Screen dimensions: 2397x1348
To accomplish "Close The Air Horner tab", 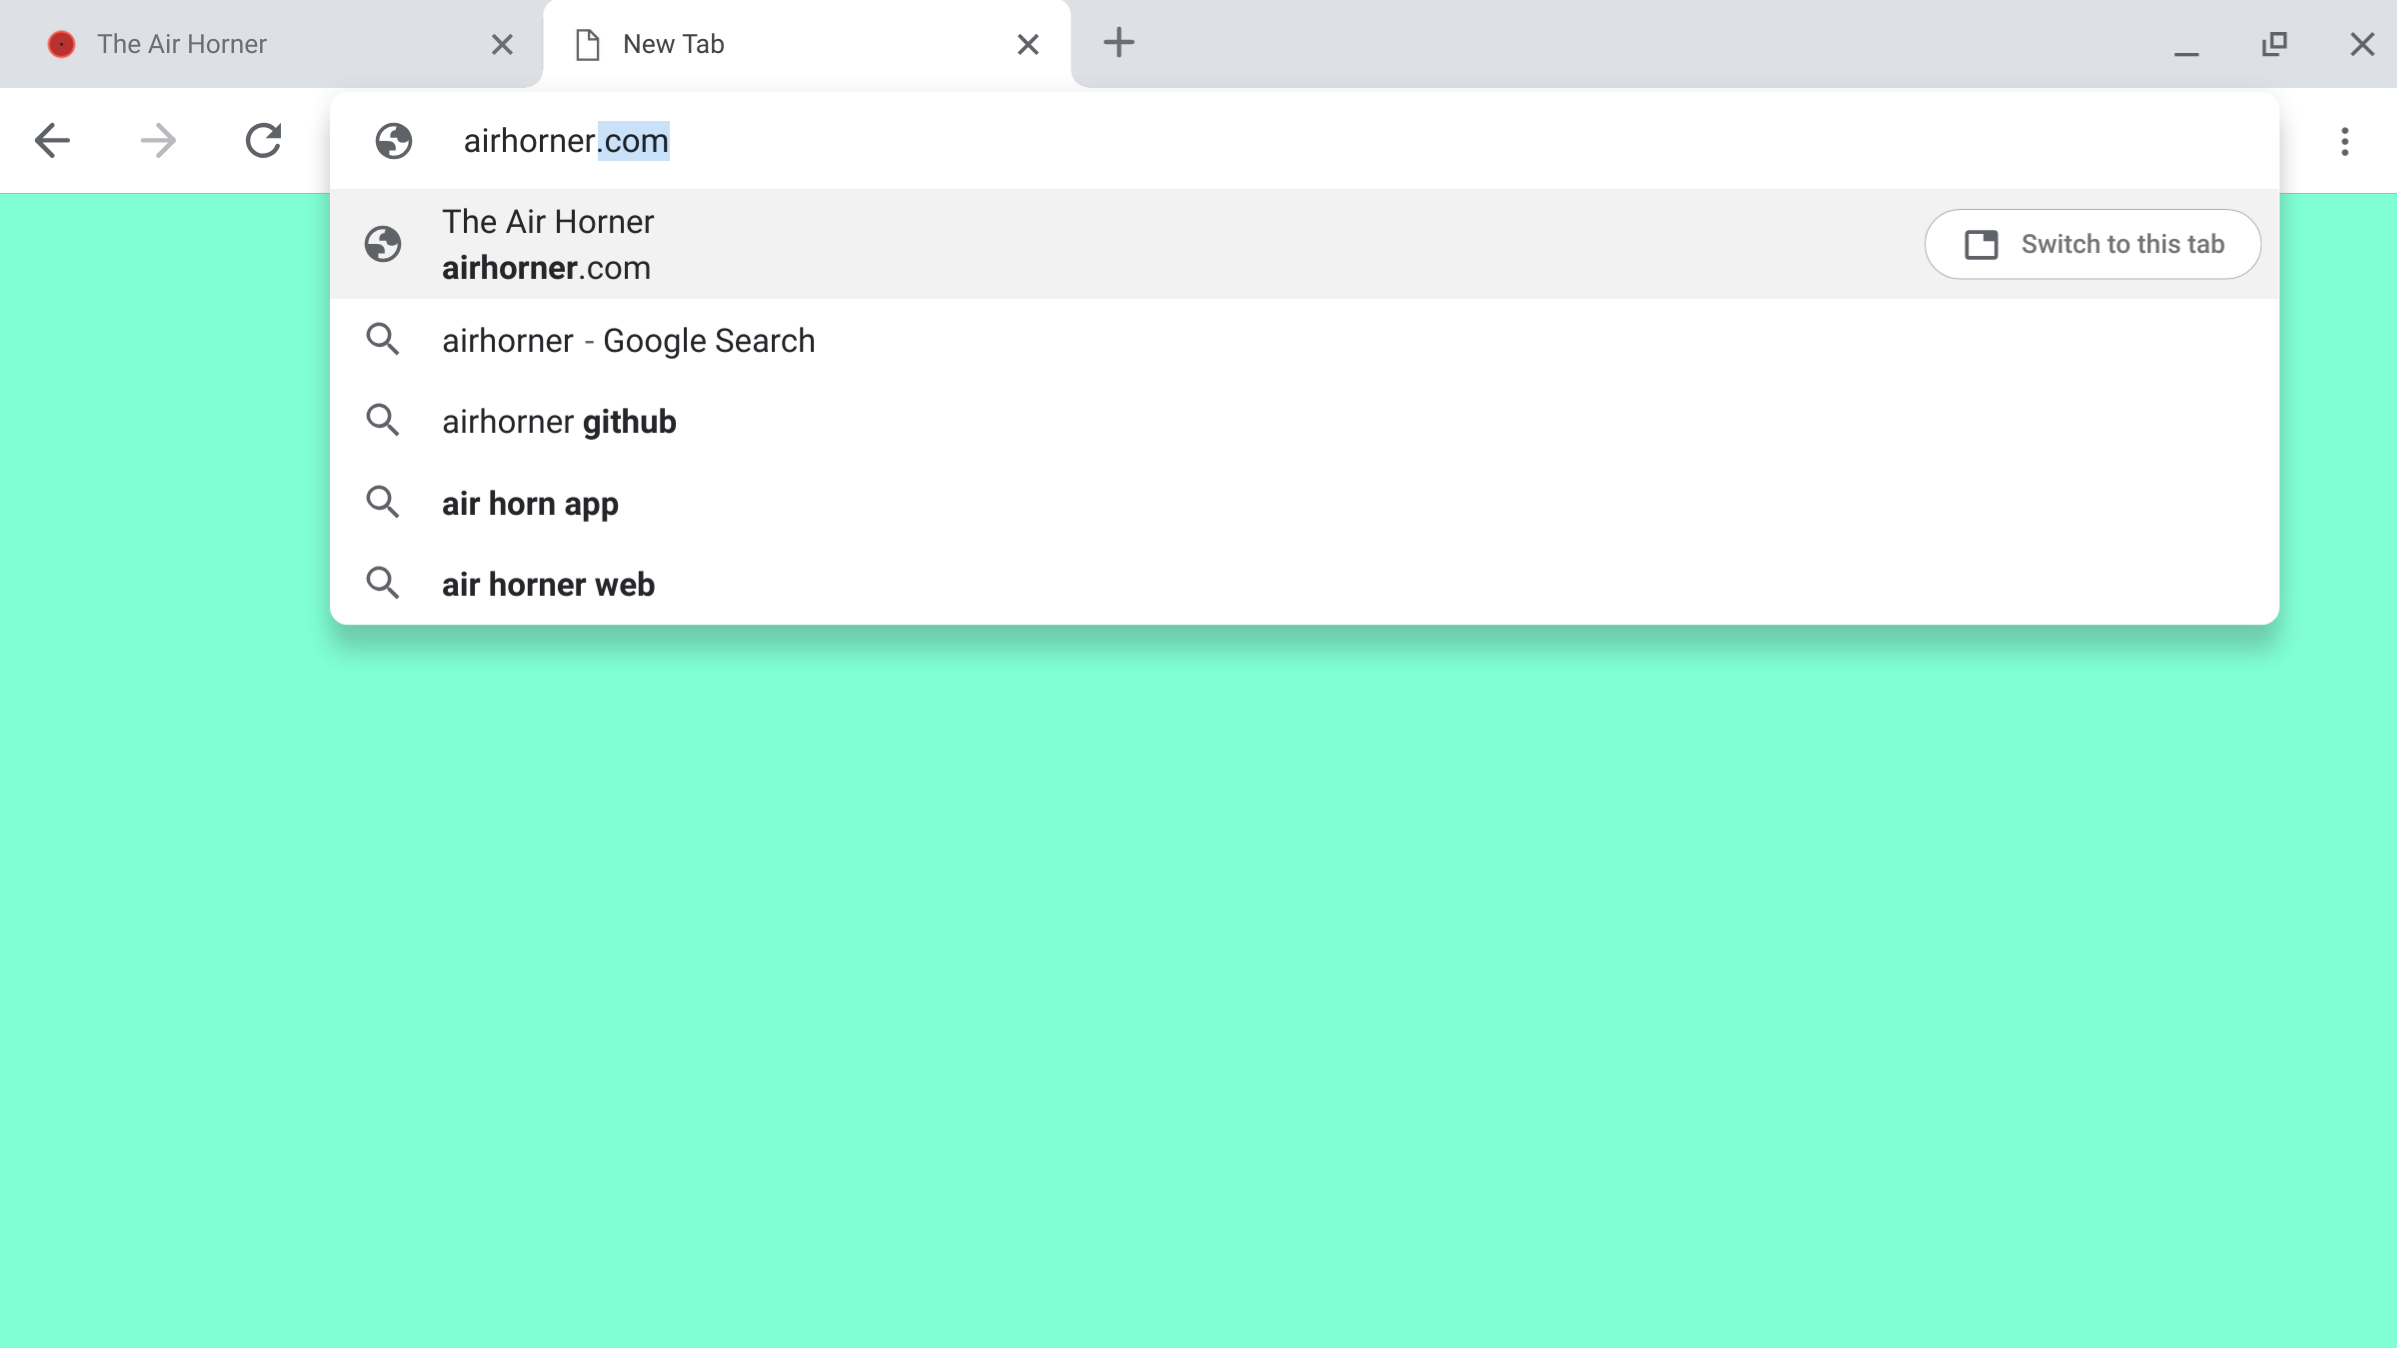I will (502, 44).
